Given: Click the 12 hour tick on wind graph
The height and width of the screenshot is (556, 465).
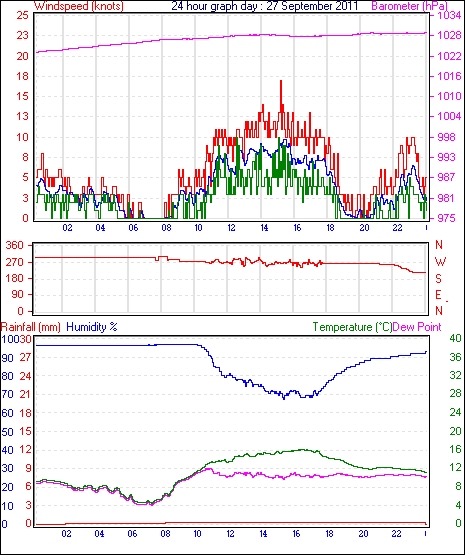Looking at the screenshot, I should point(231,228).
